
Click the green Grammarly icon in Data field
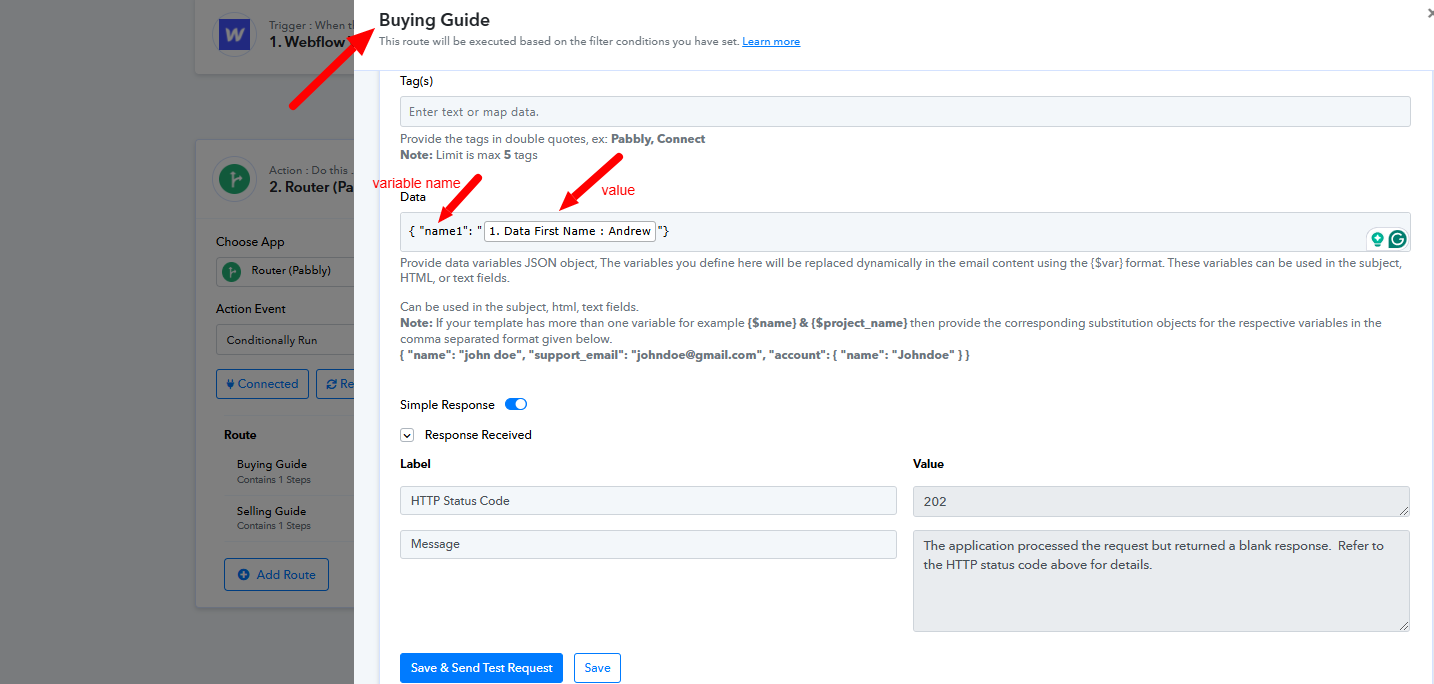pos(1397,239)
